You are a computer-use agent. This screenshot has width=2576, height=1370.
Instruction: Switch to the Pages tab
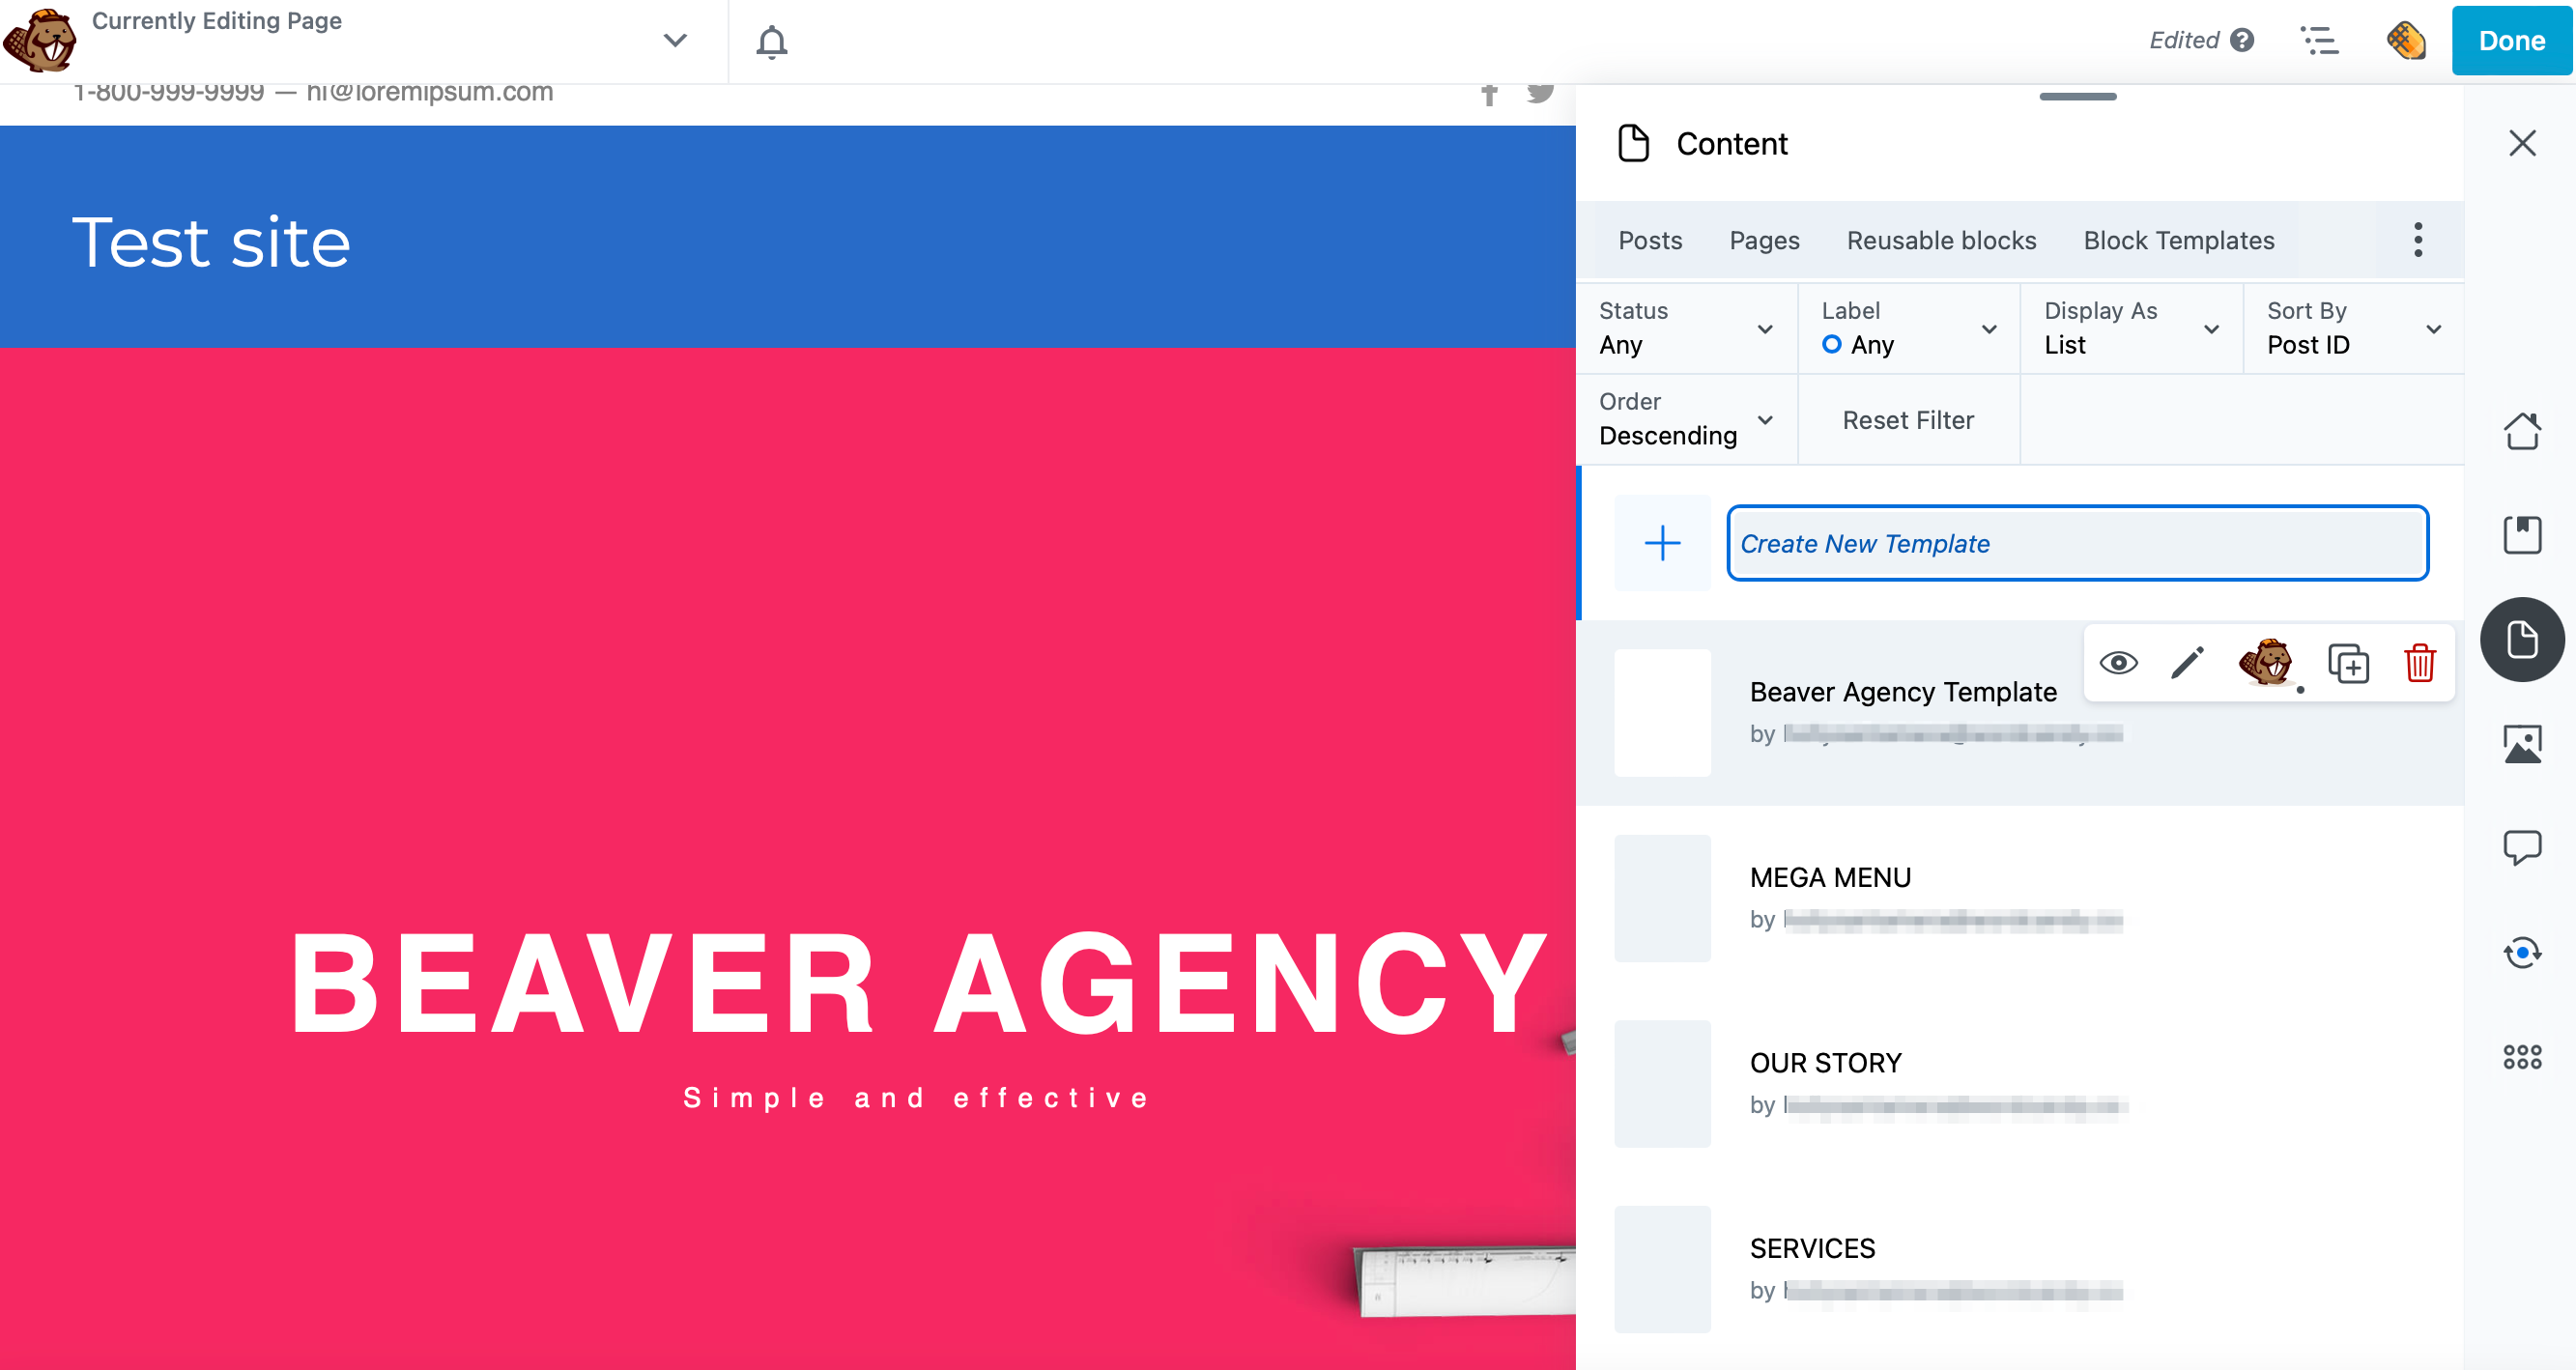pyautogui.click(x=1763, y=239)
